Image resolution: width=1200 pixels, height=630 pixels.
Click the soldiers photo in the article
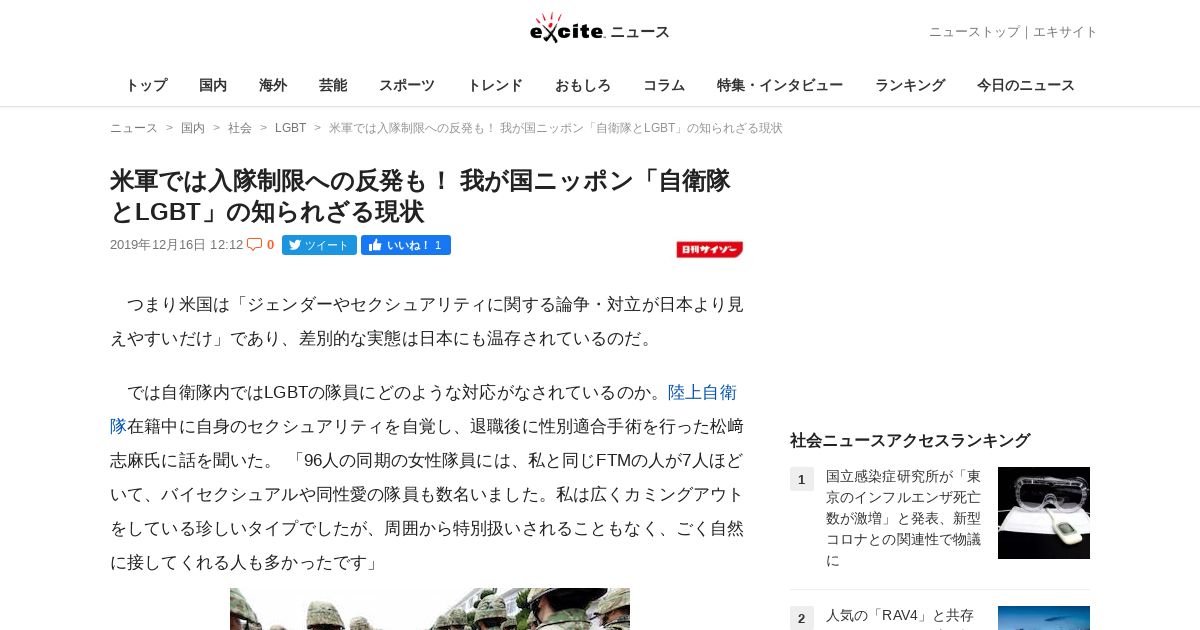(x=430, y=609)
